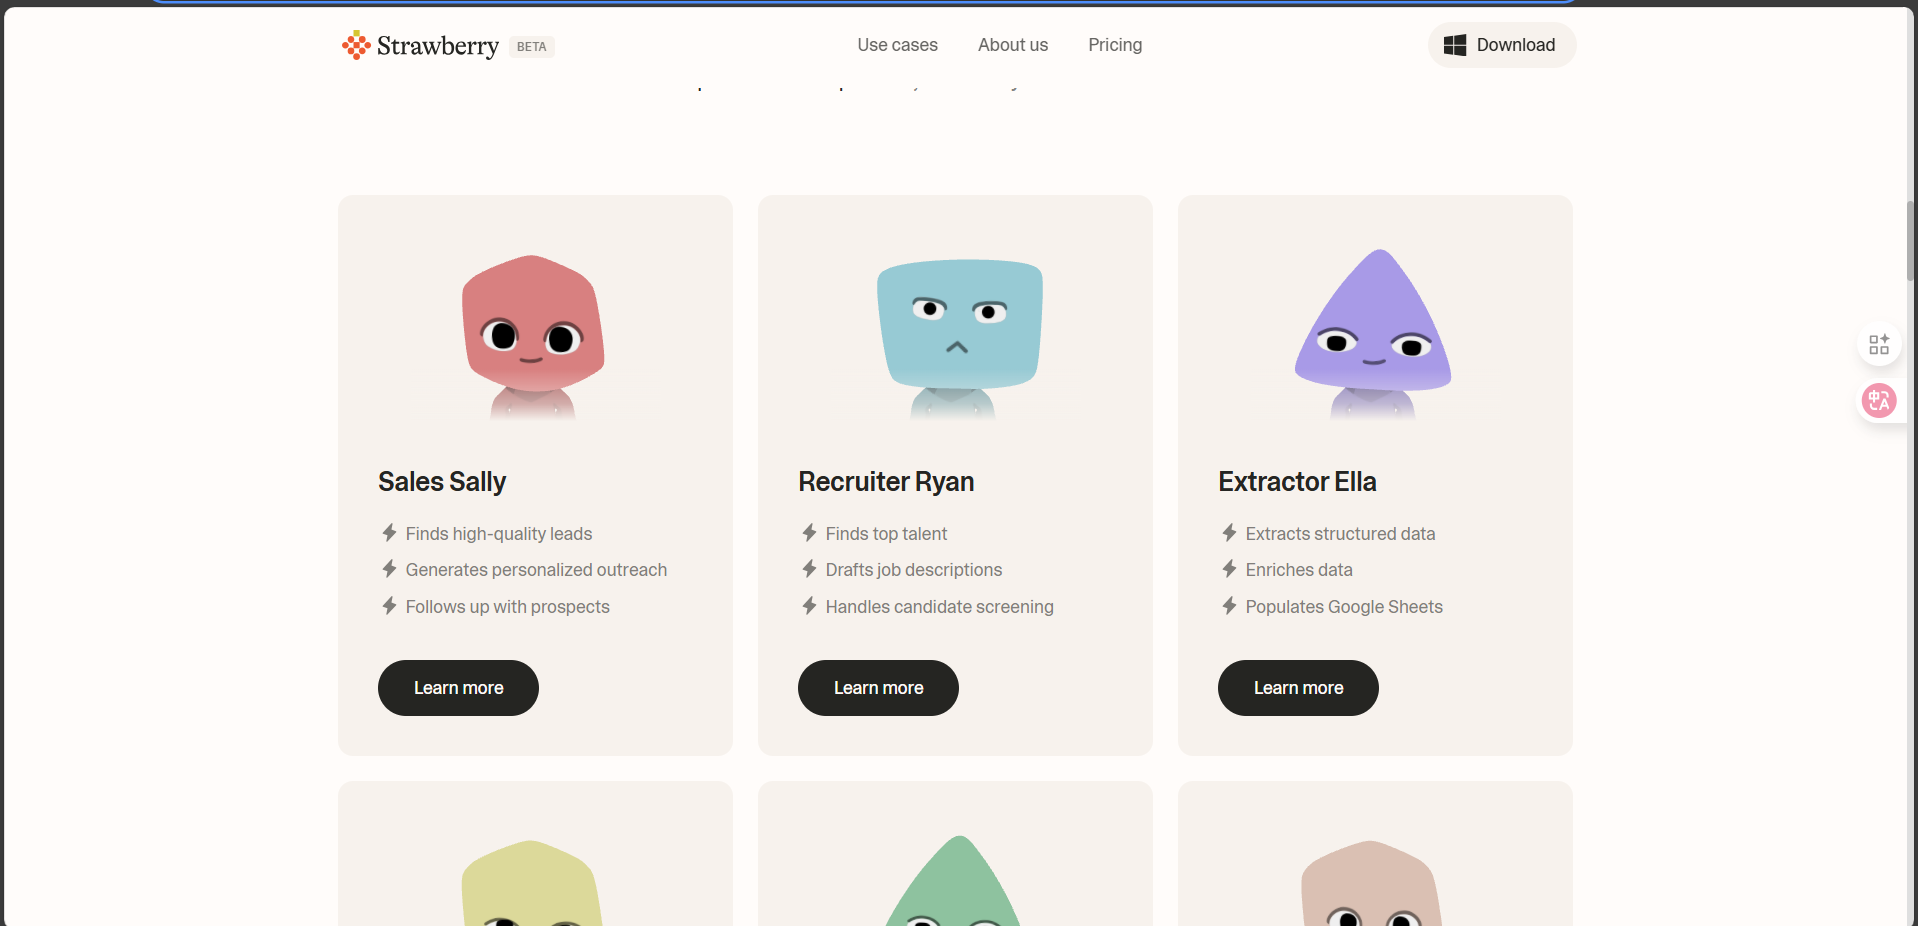Learn more about Recruiter Ryan
The width and height of the screenshot is (1918, 926).
pyautogui.click(x=878, y=688)
